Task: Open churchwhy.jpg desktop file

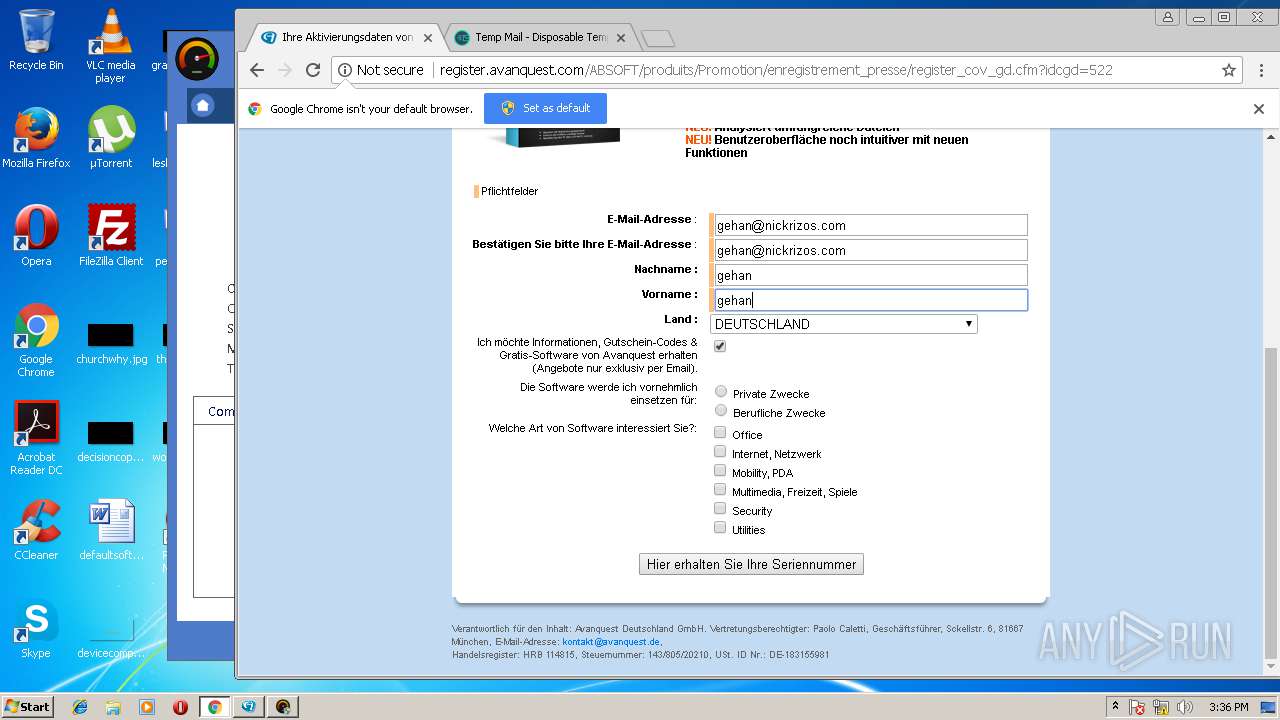Action: tap(111, 343)
